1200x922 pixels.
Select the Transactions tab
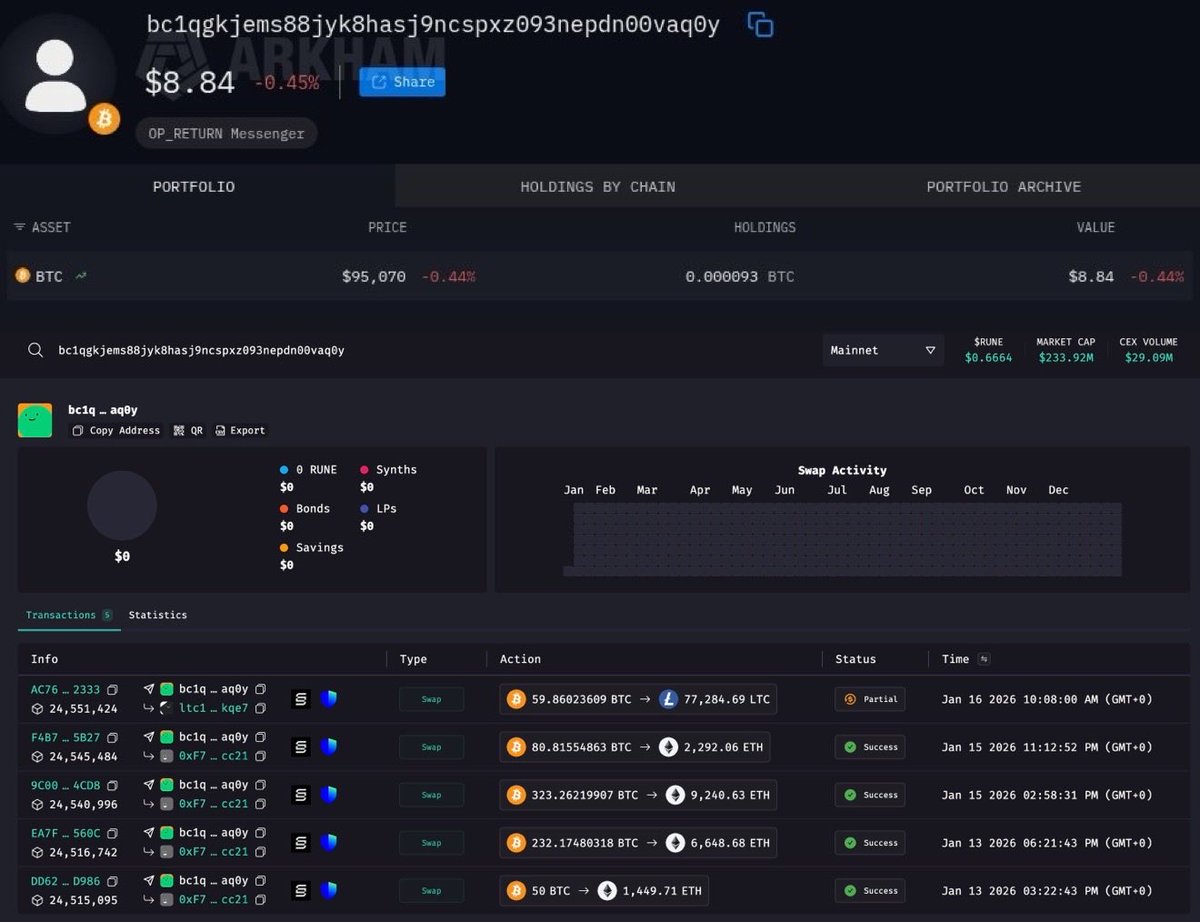click(69, 615)
